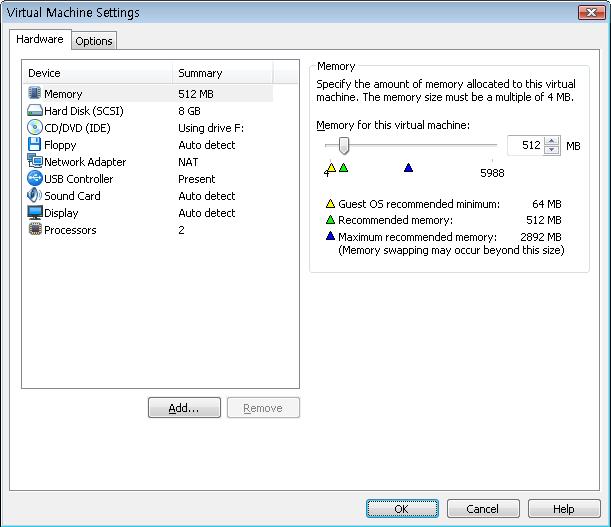This screenshot has height=527, width=611.
Task: Select the USB Controller row
Action: 148,179
